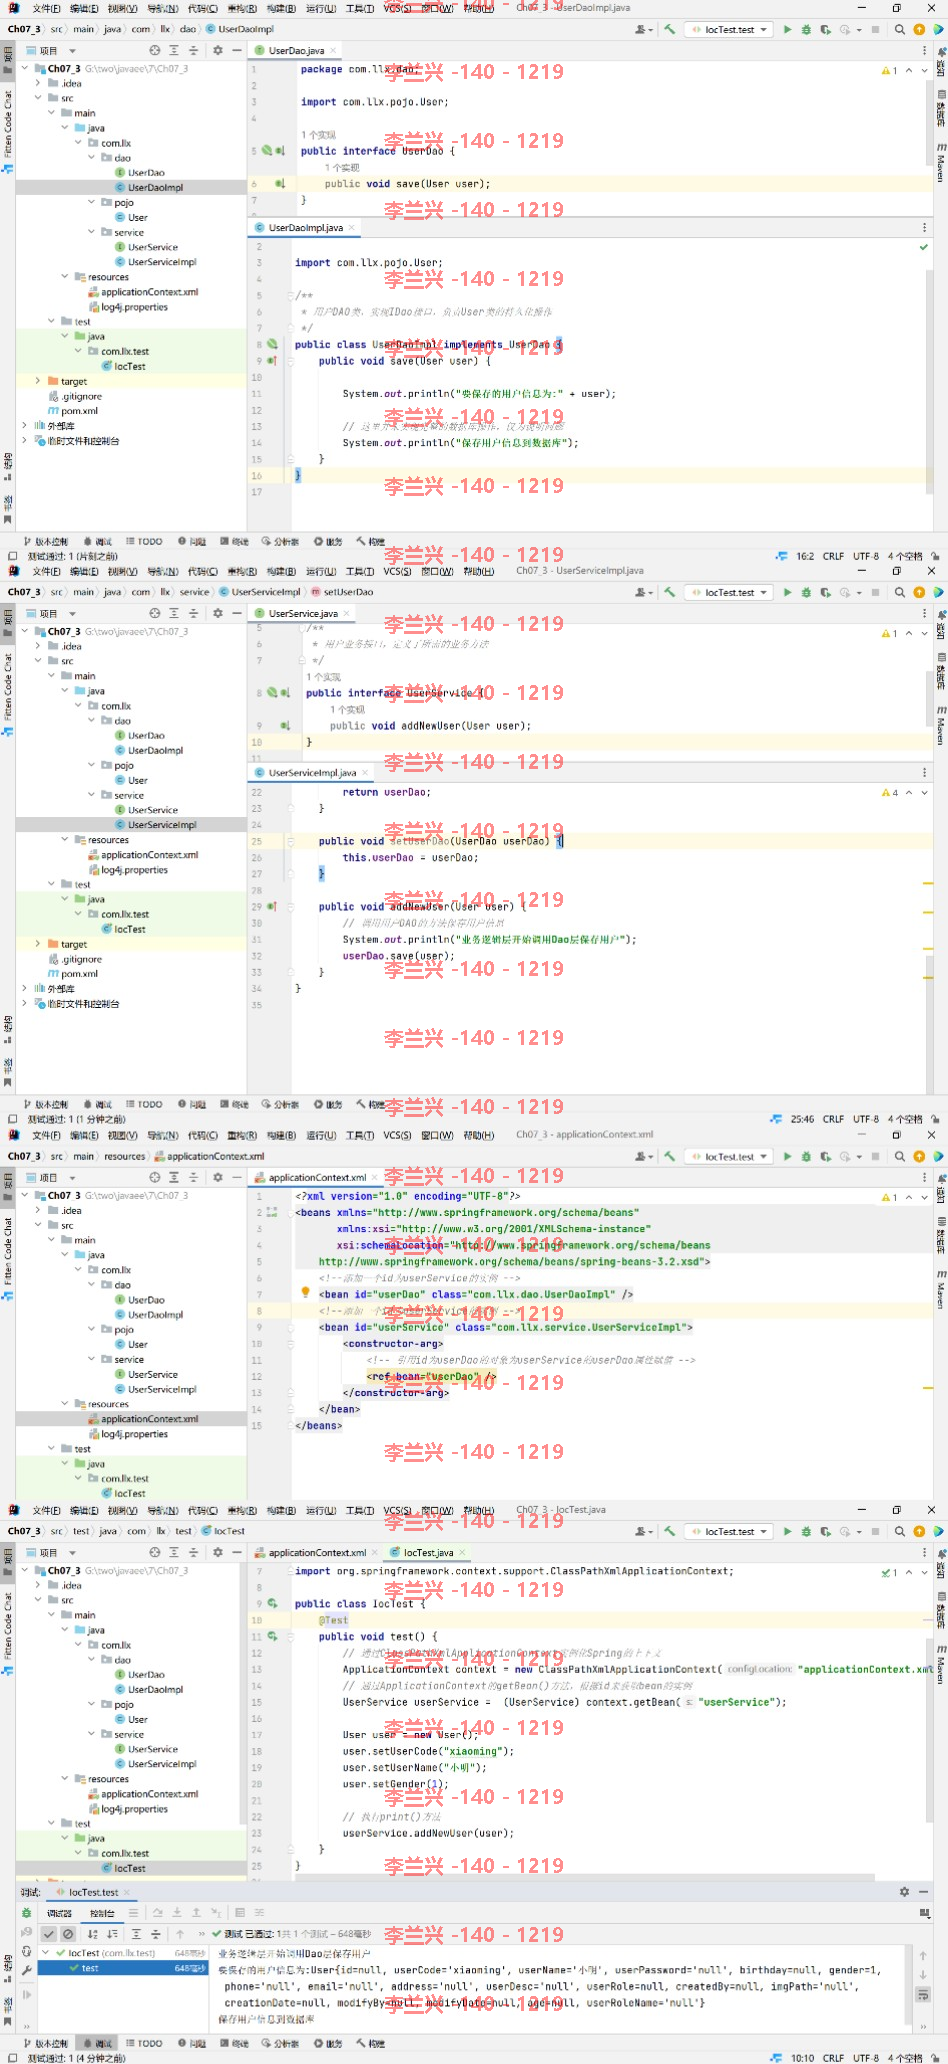This screenshot has height=2064, width=948.
Task: Toggle alphabetical sorting of test results
Action: point(93,1934)
